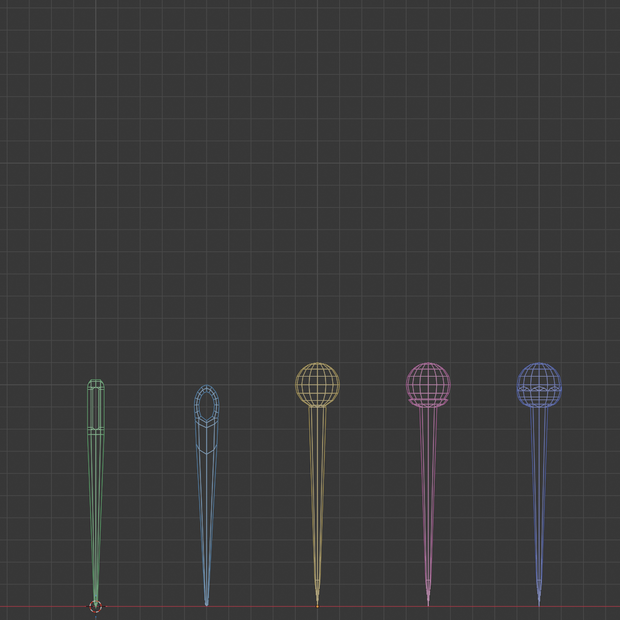The width and height of the screenshot is (620, 620).
Task: Select the green wireframe needle
Action: [x=96, y=490]
